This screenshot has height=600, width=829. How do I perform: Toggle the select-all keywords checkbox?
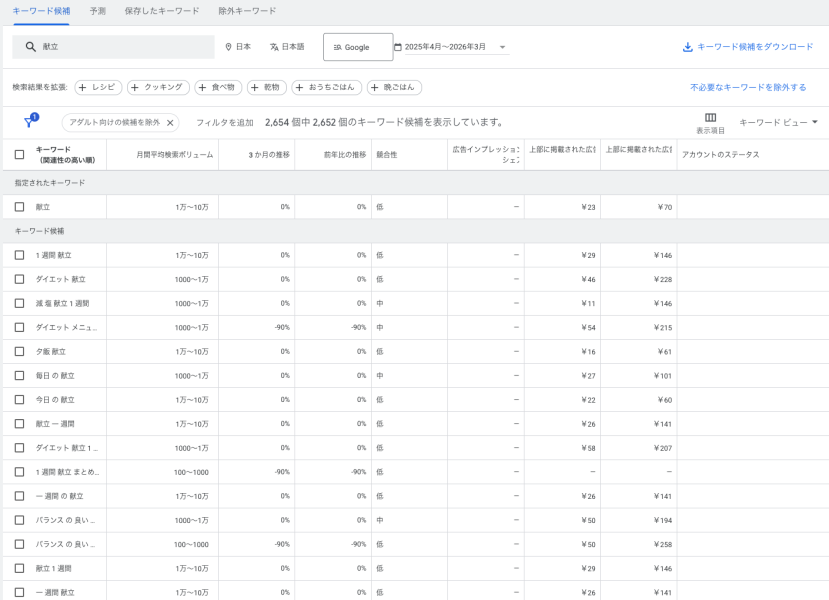(x=19, y=155)
